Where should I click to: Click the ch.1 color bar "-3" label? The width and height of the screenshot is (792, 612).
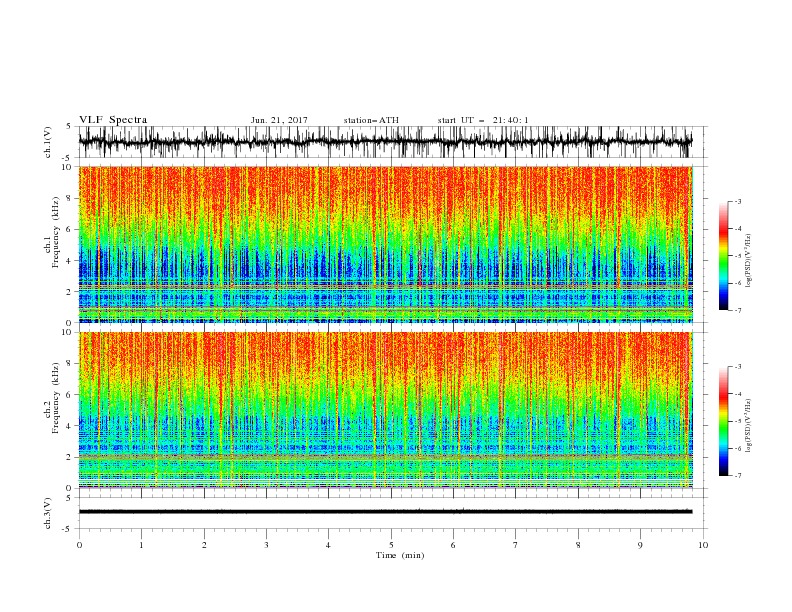pyautogui.click(x=737, y=201)
